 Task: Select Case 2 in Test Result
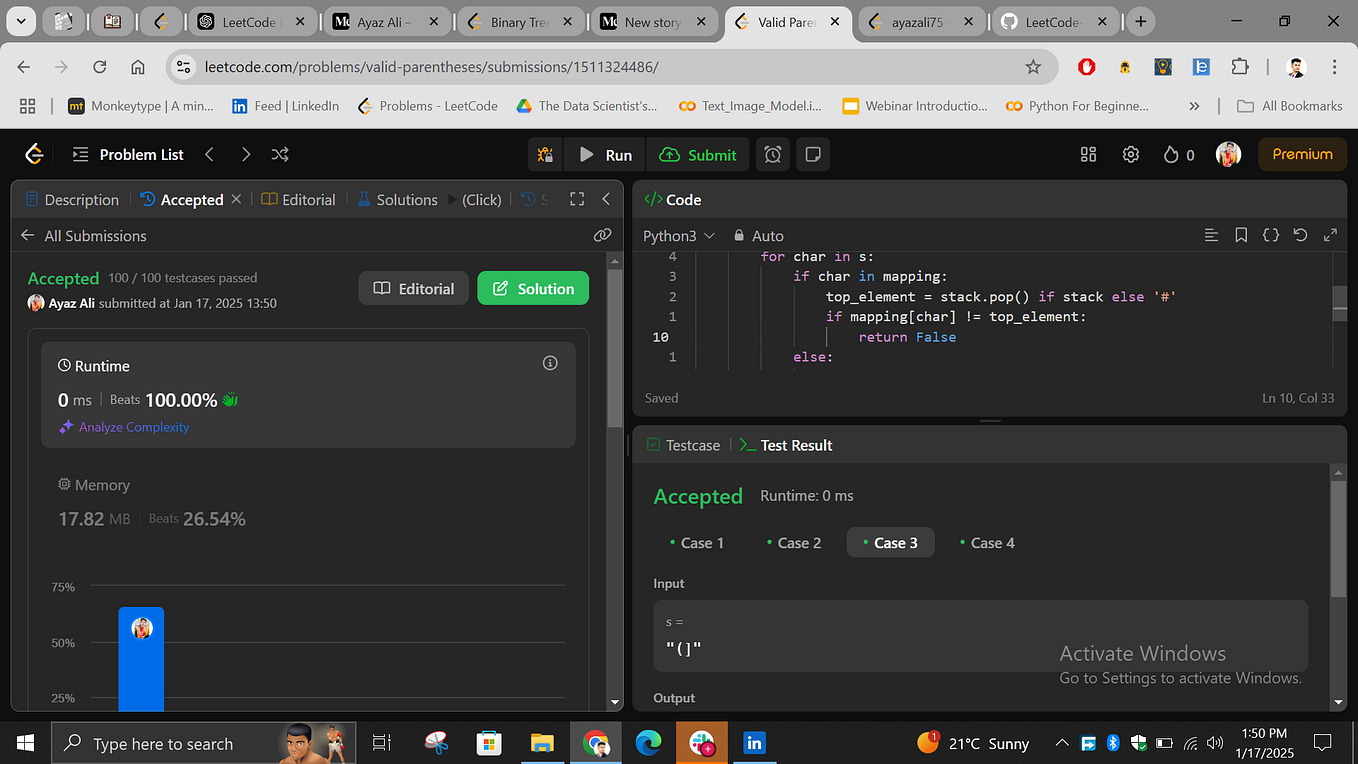click(x=795, y=542)
